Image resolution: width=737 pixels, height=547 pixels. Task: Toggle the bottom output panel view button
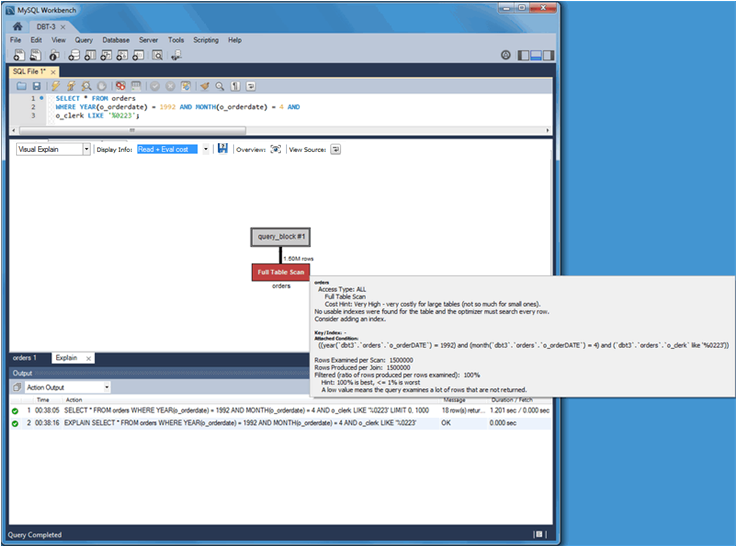pyautogui.click(x=535, y=54)
